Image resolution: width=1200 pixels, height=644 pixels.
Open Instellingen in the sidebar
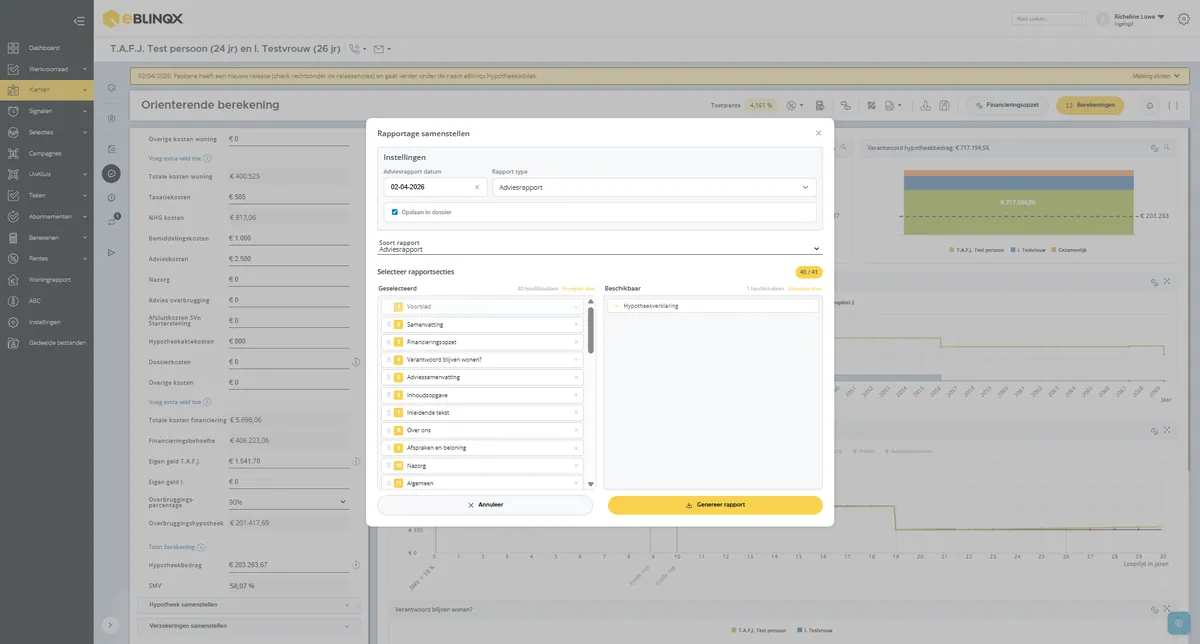tap(46, 322)
